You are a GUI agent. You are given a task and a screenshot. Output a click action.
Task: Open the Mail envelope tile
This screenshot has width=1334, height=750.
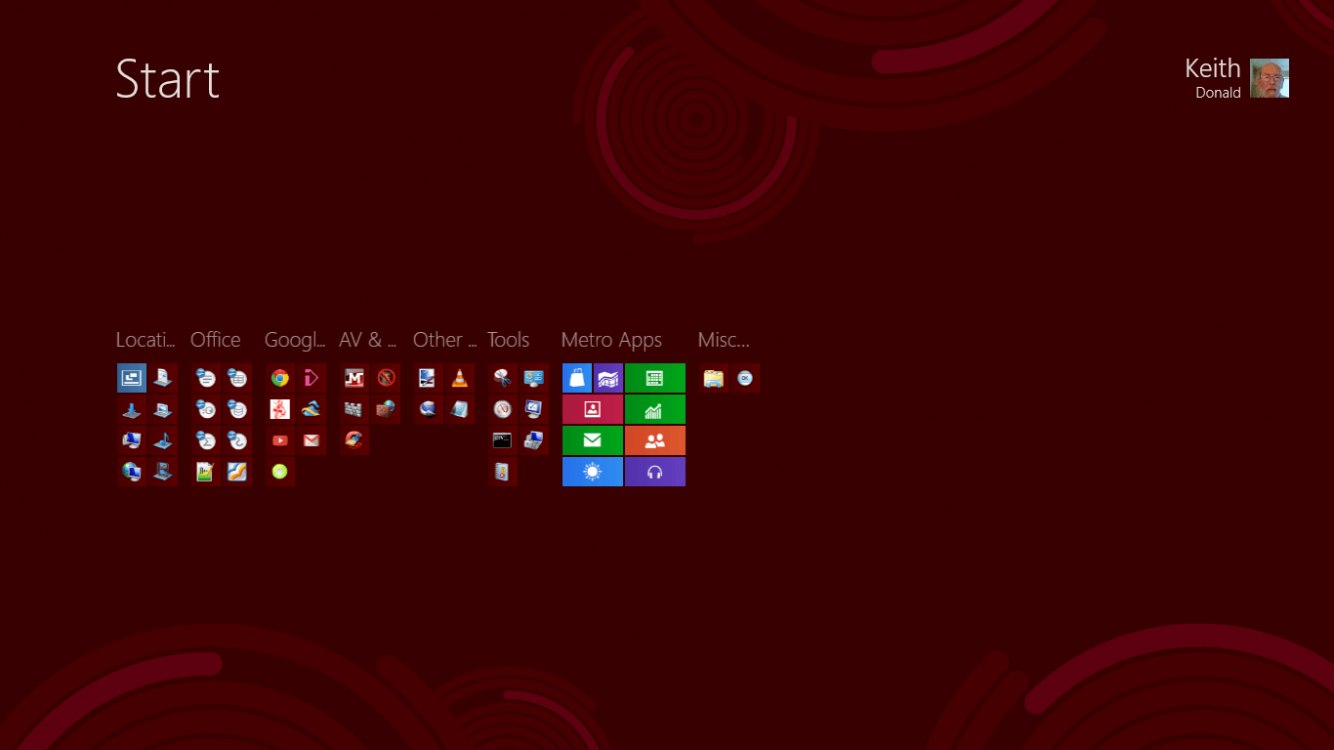tap(592, 440)
